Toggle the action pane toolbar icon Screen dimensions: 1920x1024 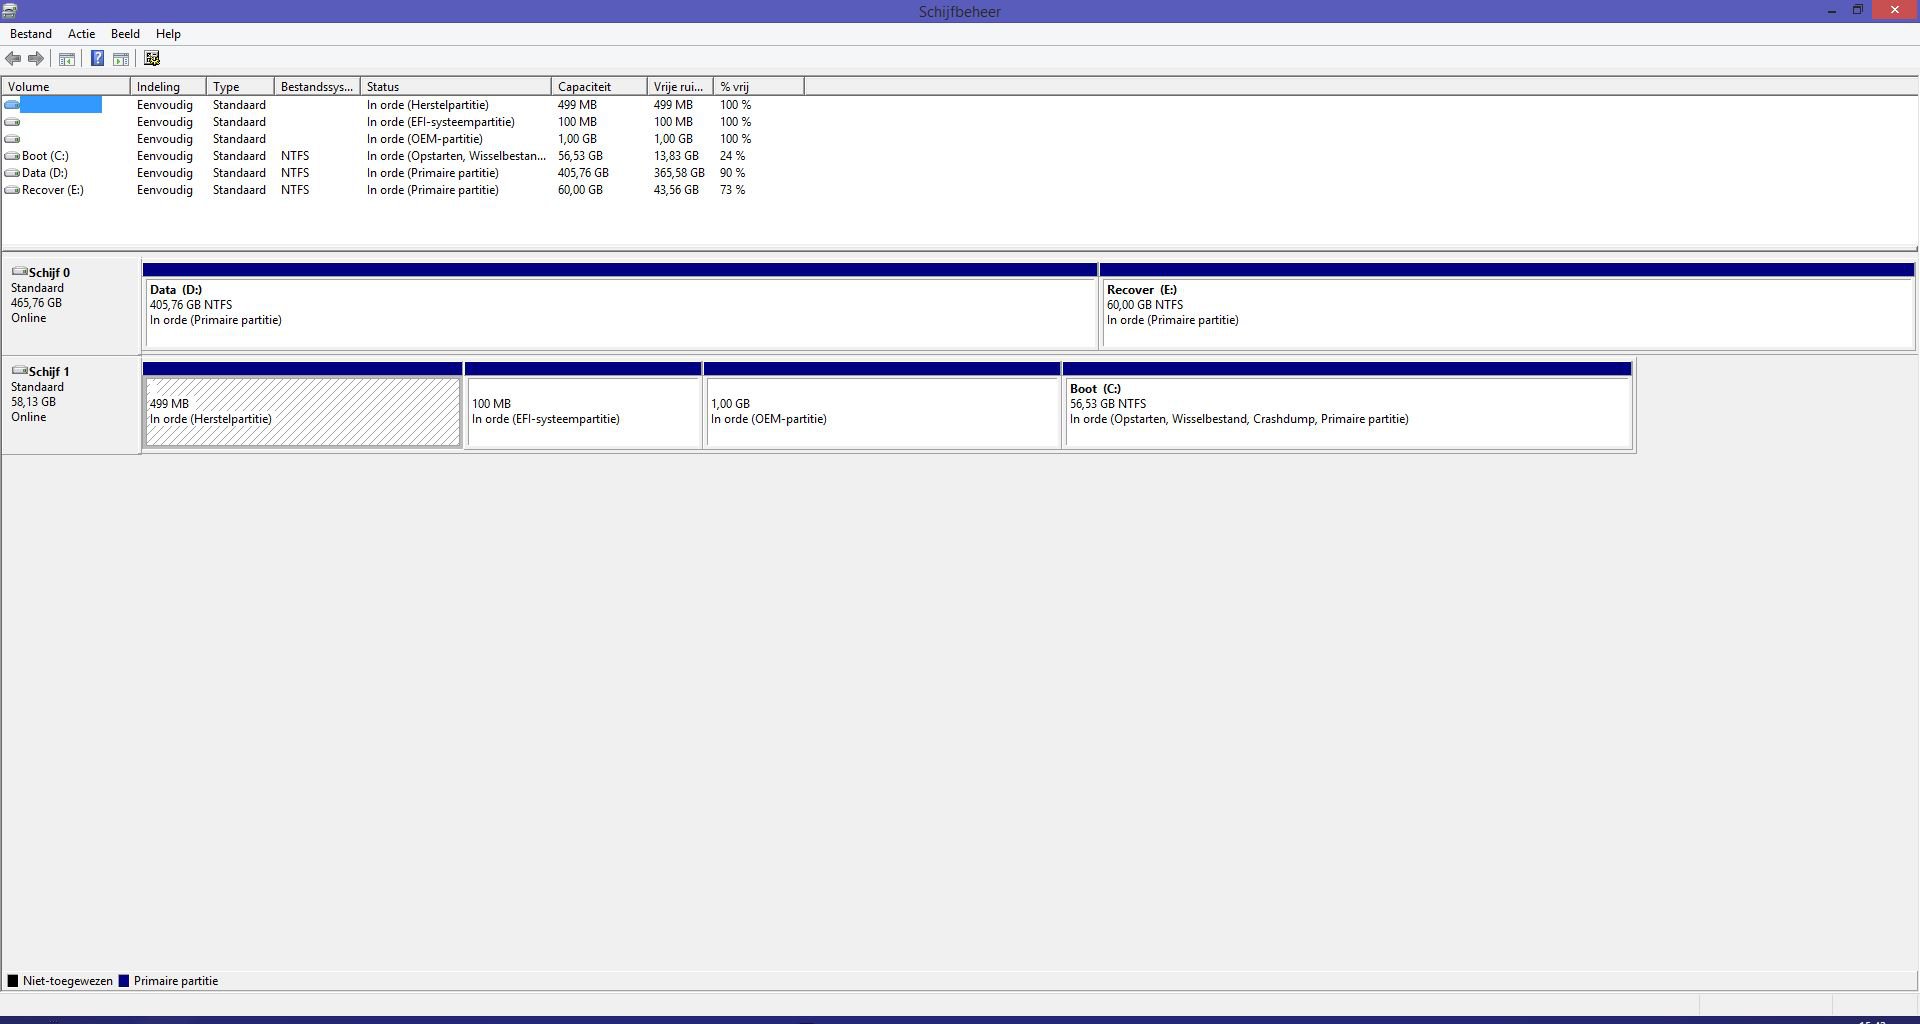pyautogui.click(x=121, y=59)
